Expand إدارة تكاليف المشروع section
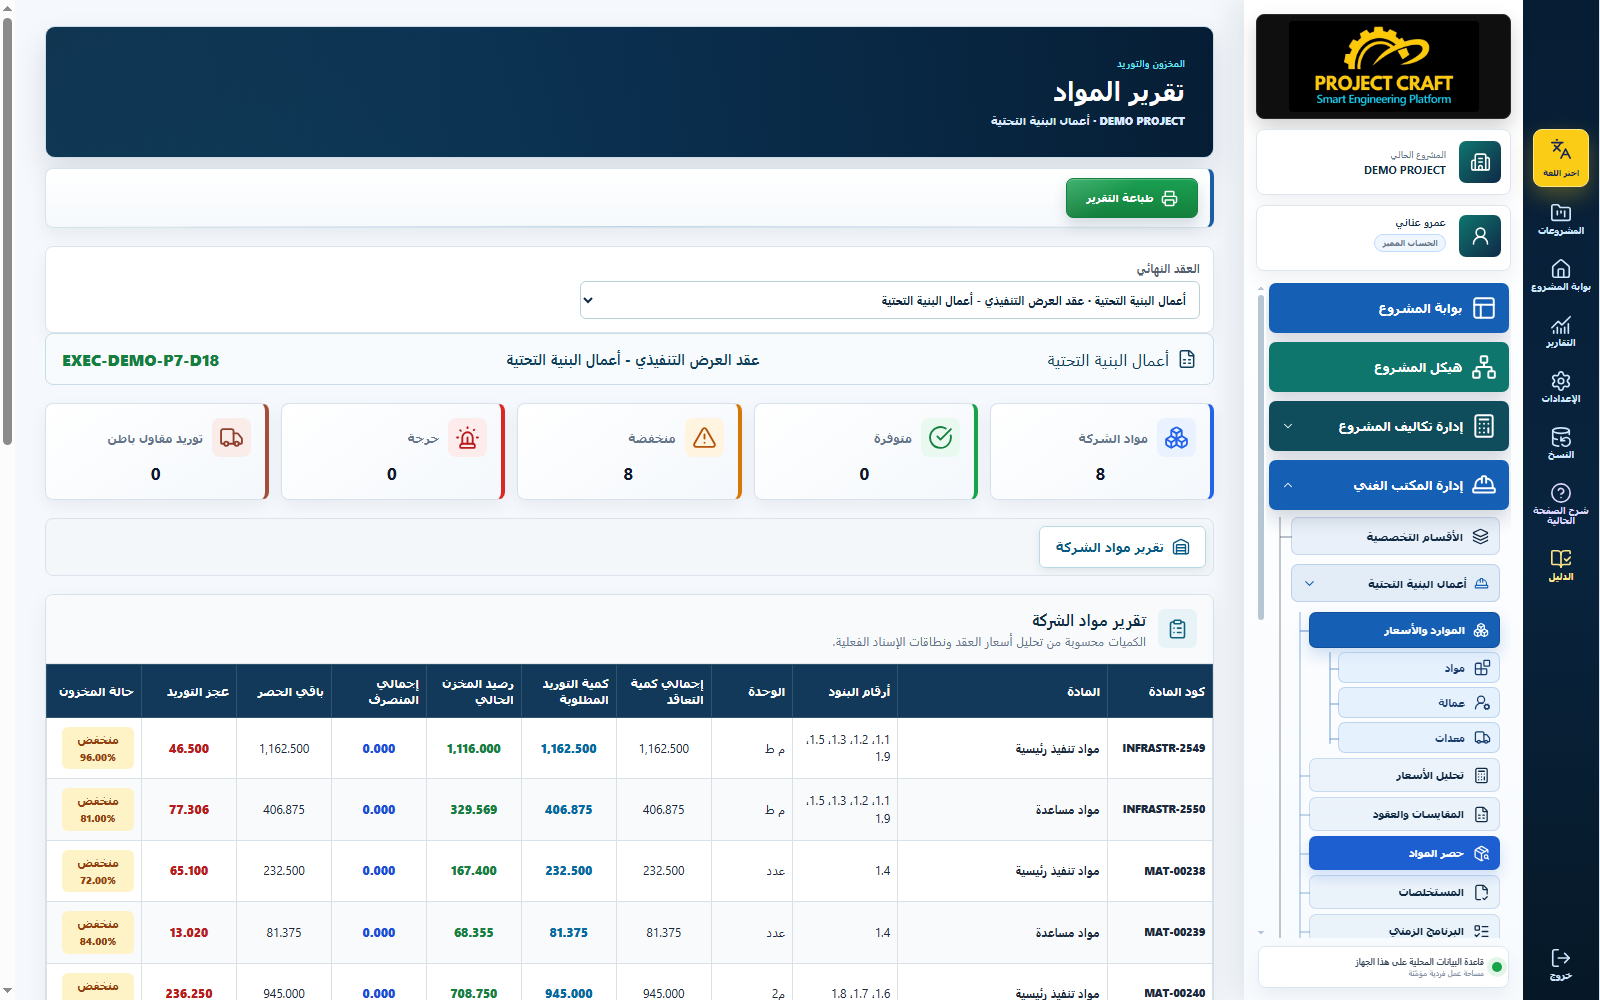The width and height of the screenshot is (1600, 1000). coord(1389,427)
